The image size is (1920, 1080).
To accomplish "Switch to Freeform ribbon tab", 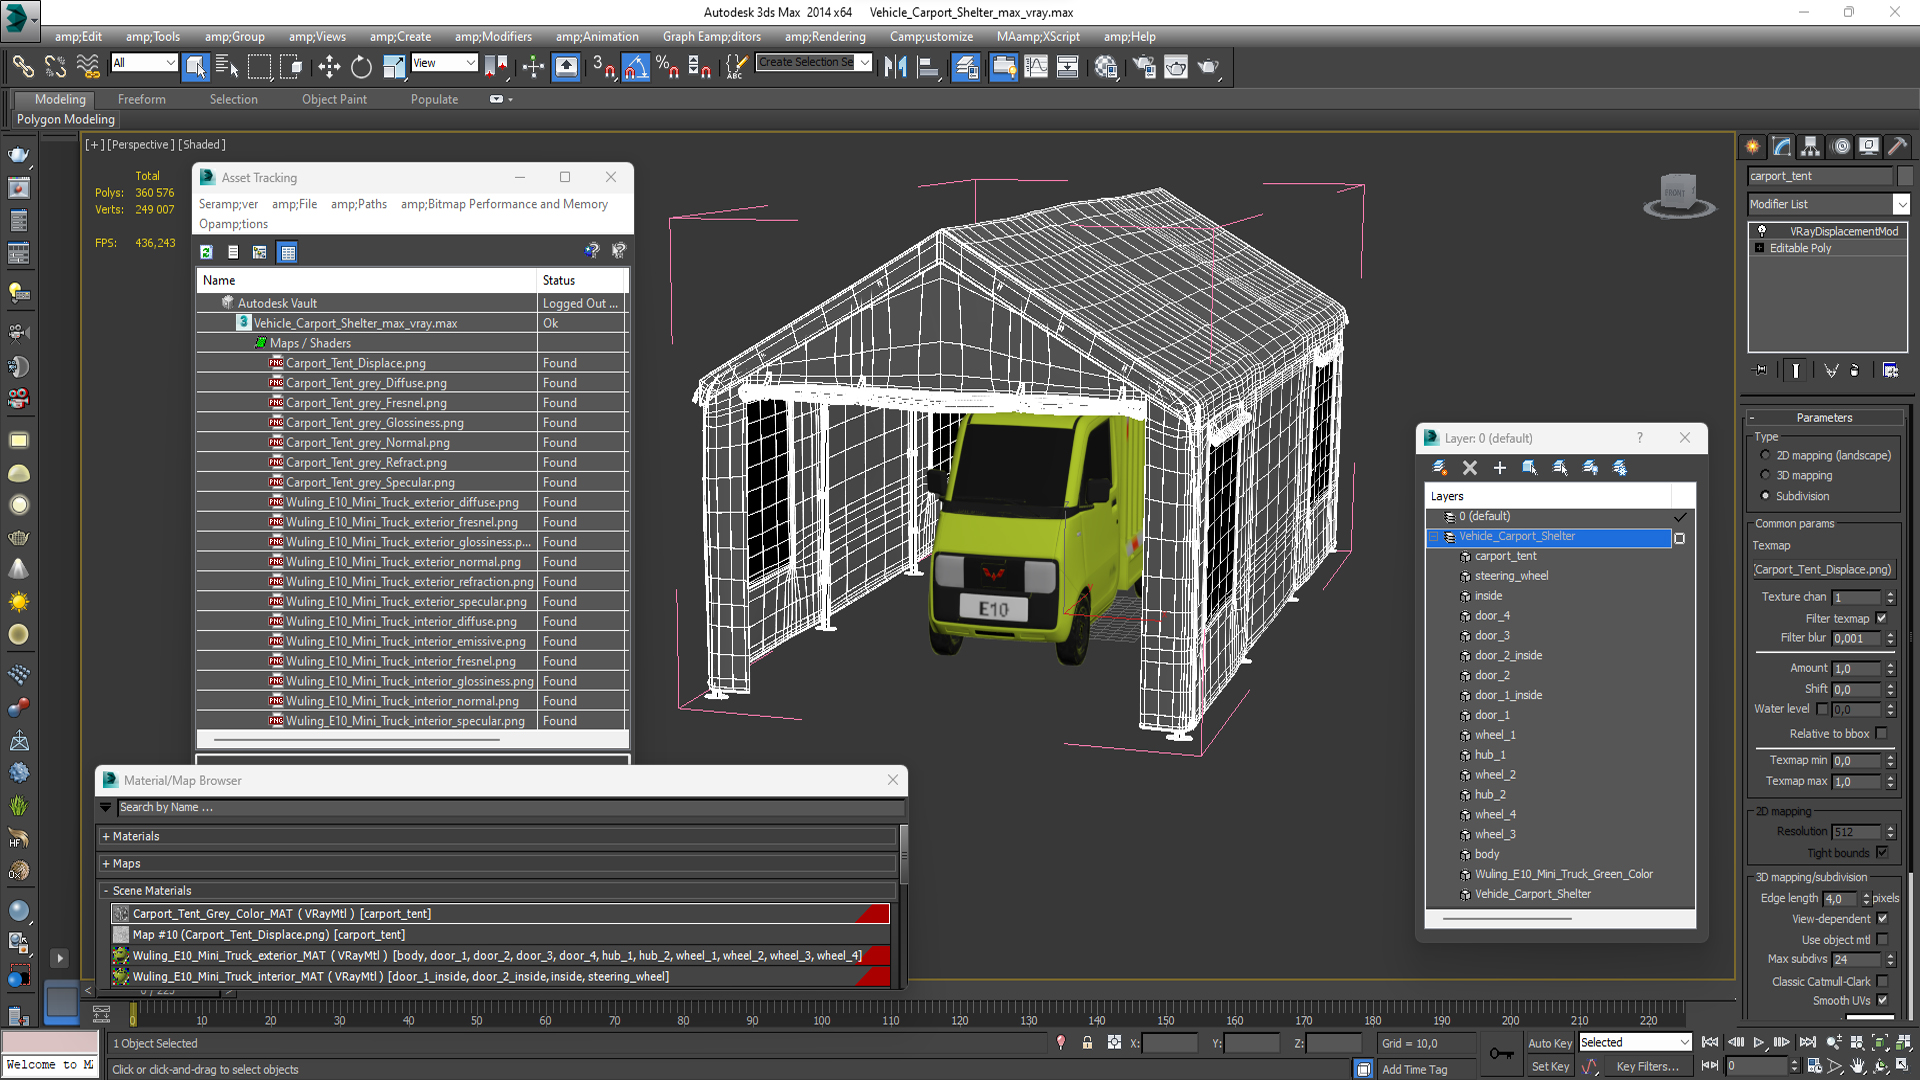I will [x=142, y=99].
